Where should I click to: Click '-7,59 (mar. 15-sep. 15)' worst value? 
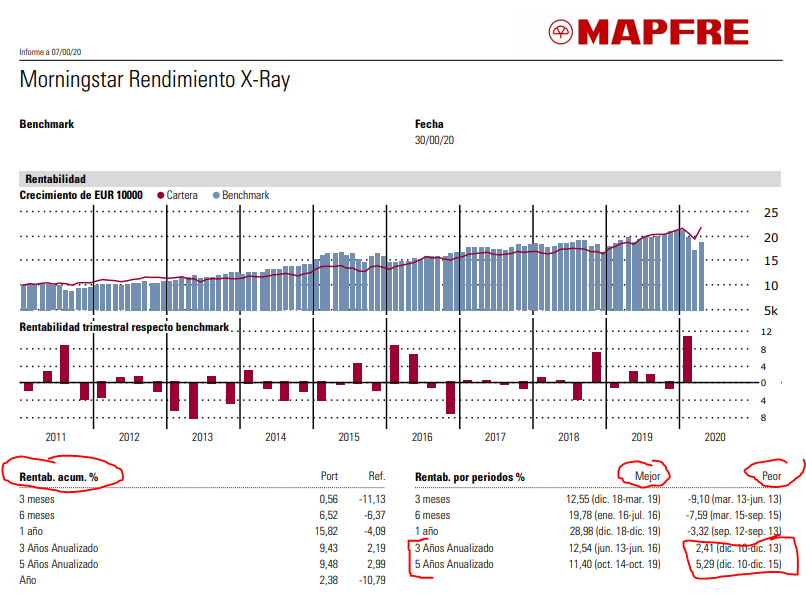(x=734, y=515)
